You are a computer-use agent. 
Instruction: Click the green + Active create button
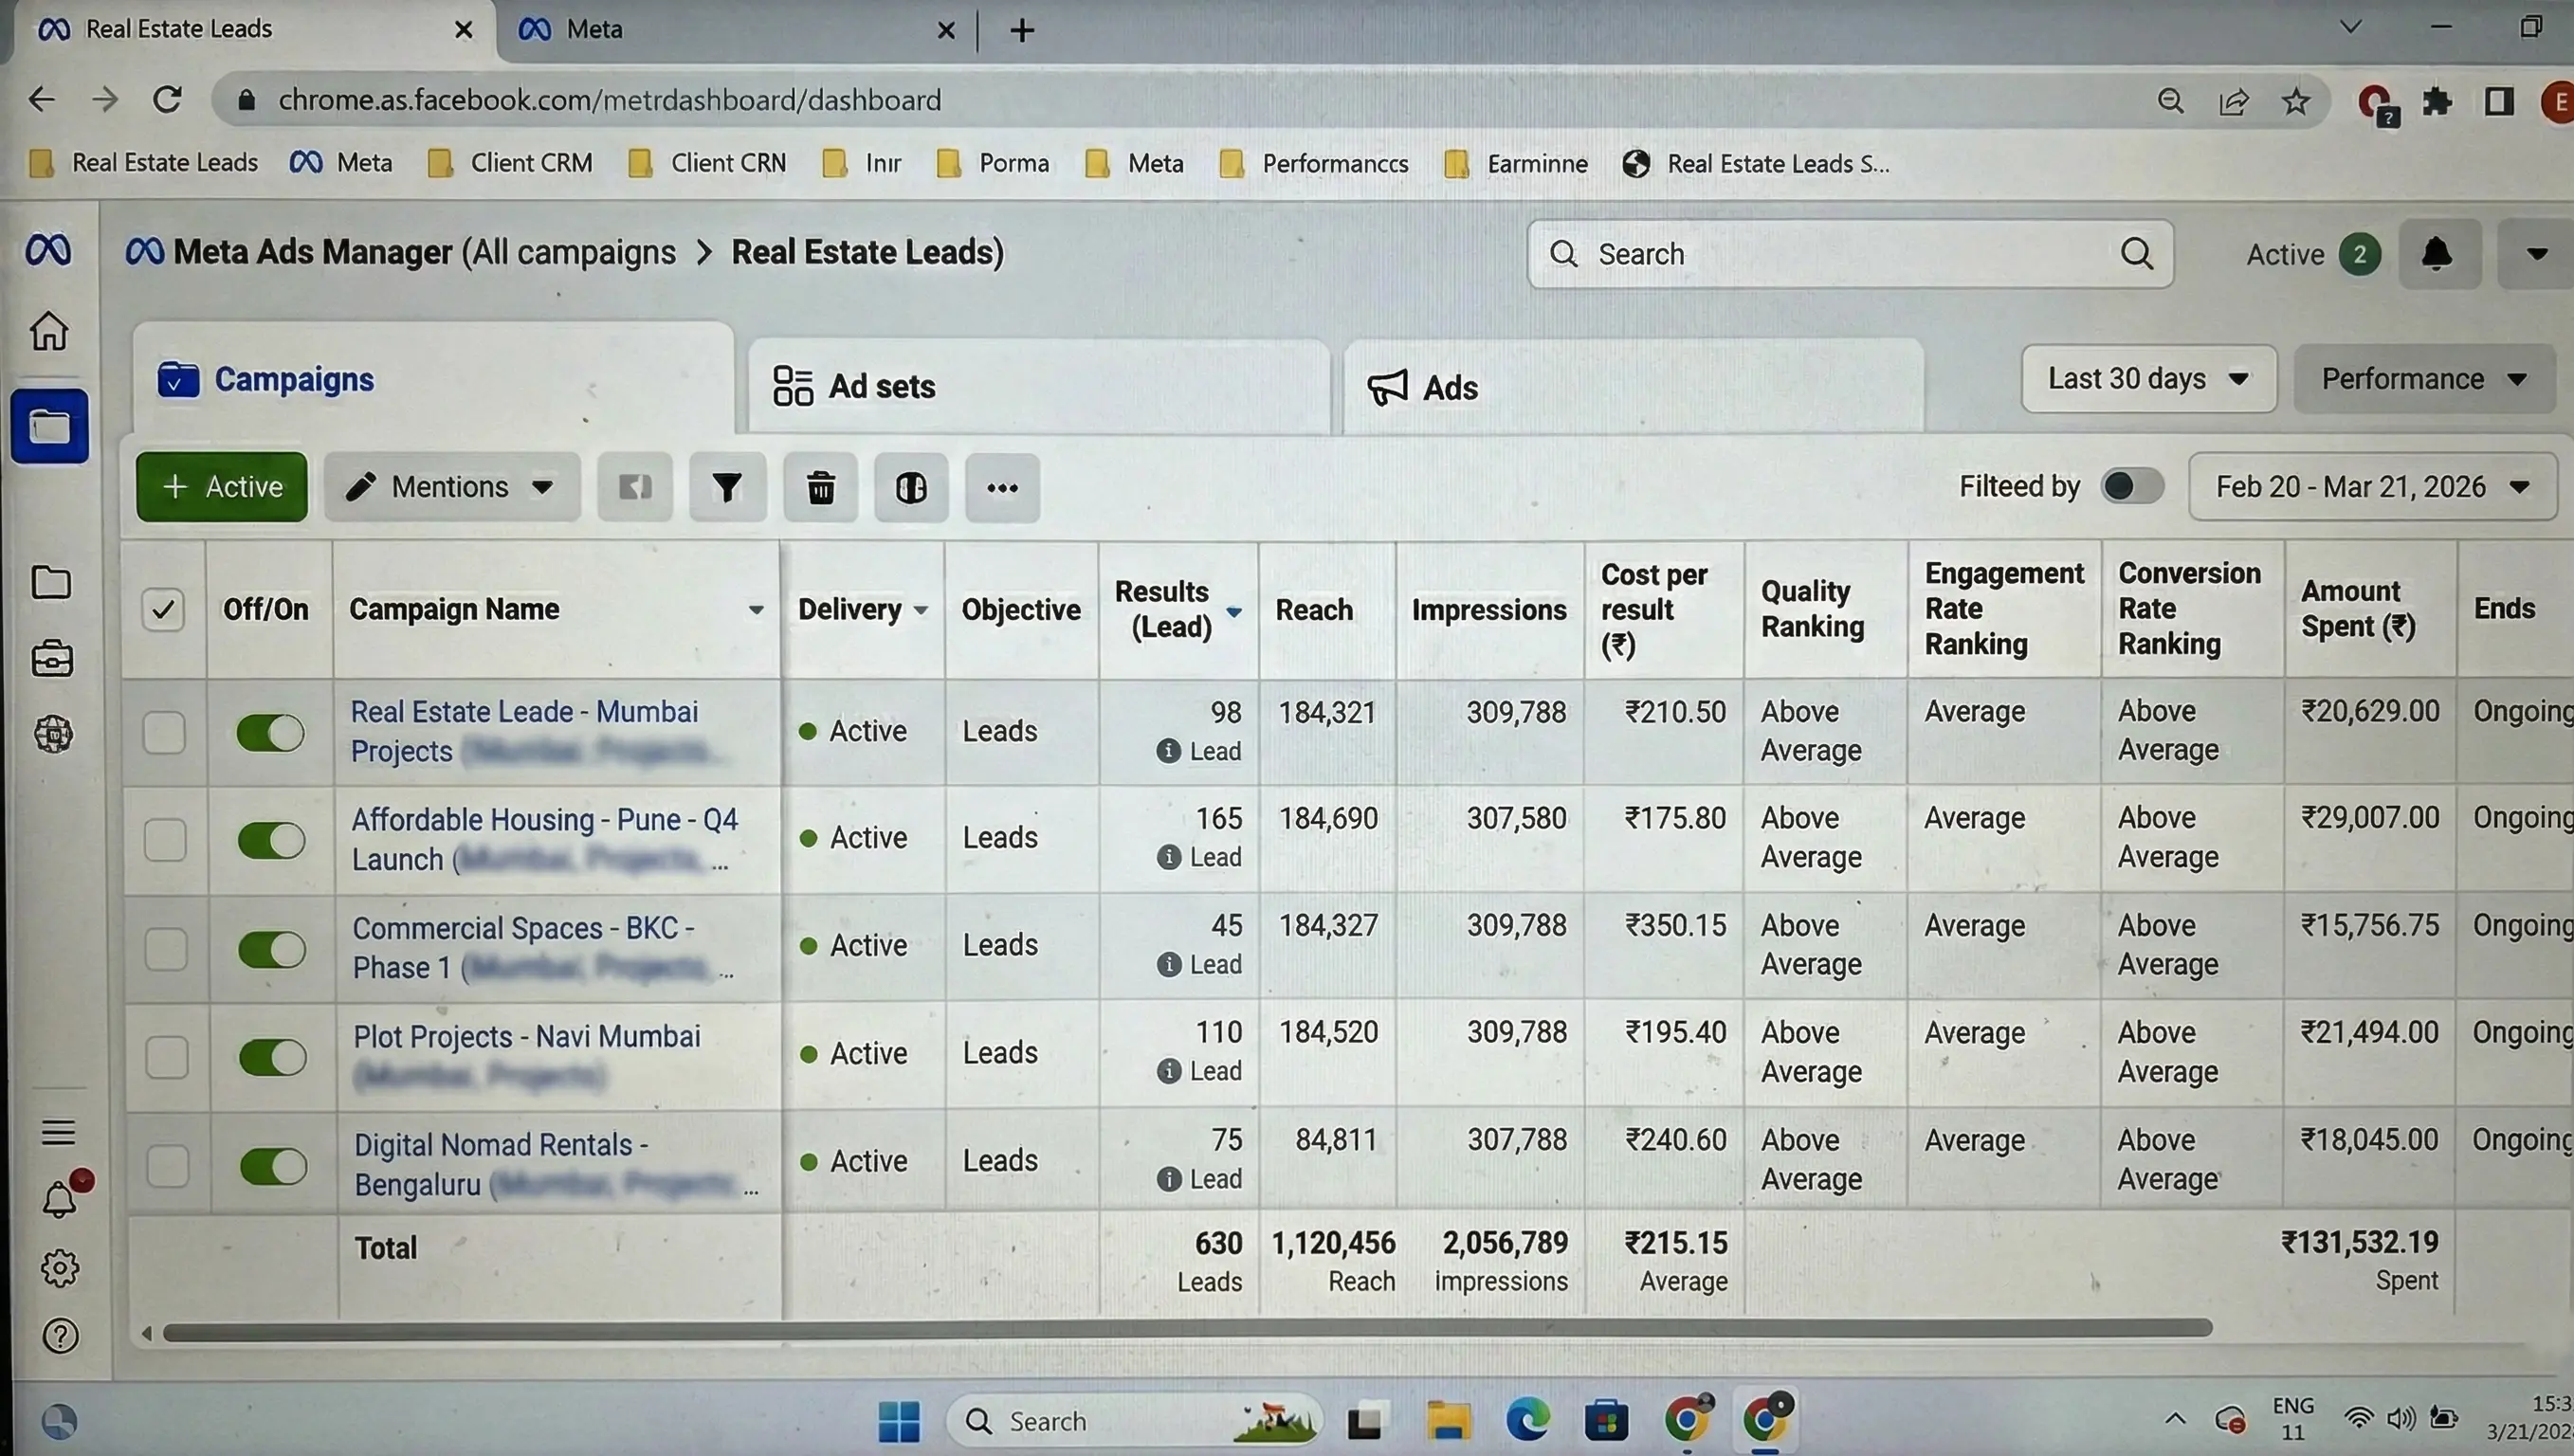point(222,487)
